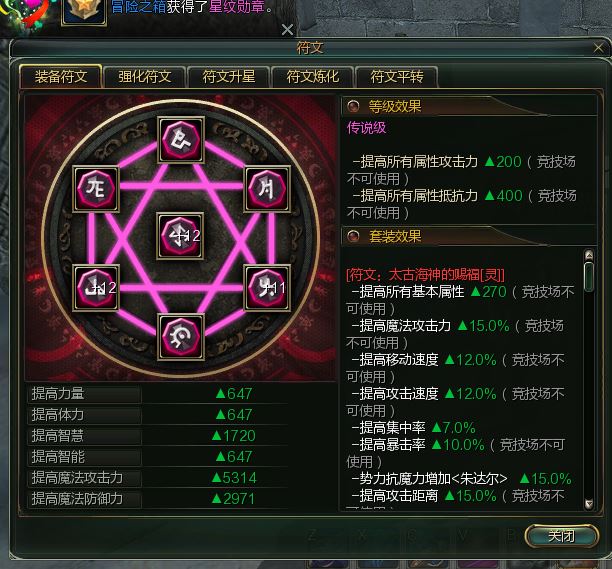612x569 pixels.
Task: Dismiss the reward notification with X
Action: tap(287, 30)
